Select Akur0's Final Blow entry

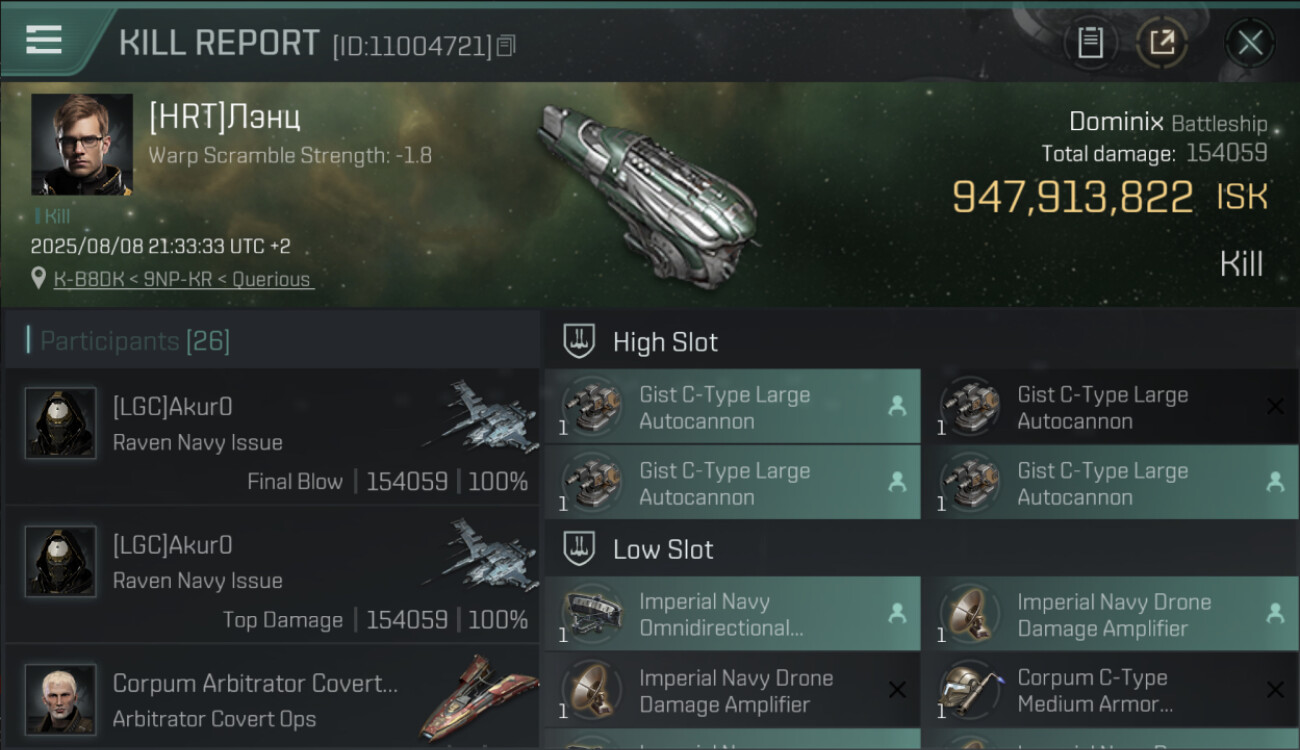[272, 437]
